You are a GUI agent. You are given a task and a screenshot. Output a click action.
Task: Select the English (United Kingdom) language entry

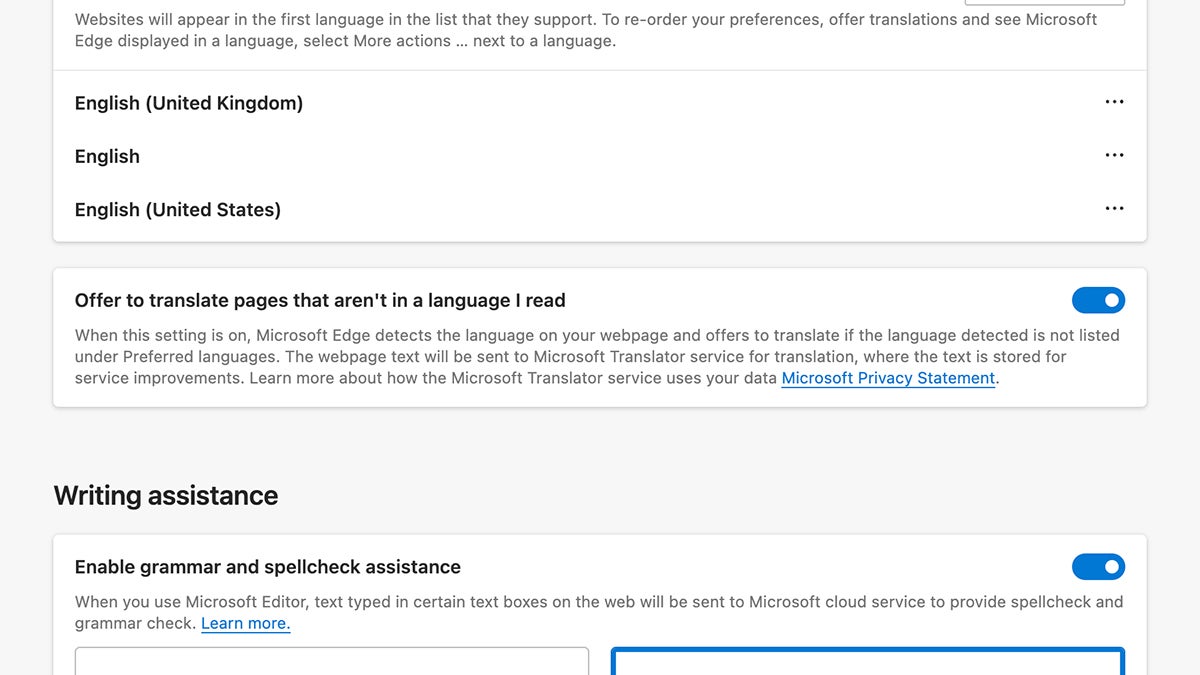click(x=188, y=102)
